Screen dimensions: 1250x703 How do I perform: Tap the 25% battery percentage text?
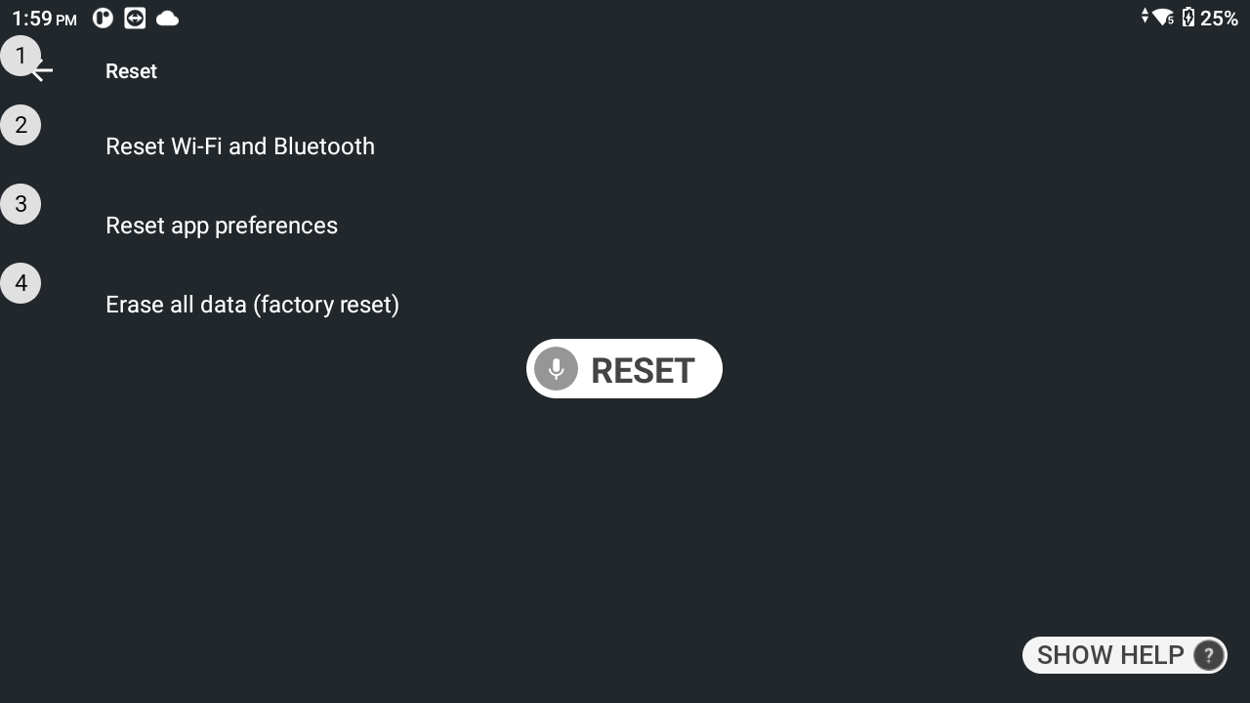point(1219,18)
